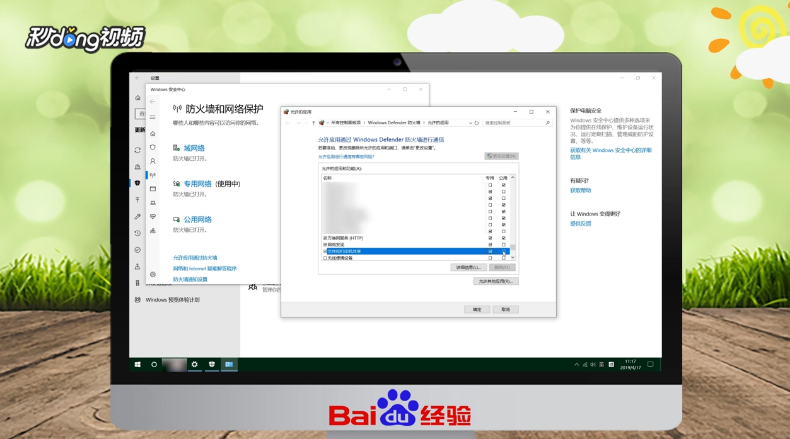Open volume speaker icon in system tray
Image resolution: width=790 pixels, height=439 pixels.
tap(593, 364)
